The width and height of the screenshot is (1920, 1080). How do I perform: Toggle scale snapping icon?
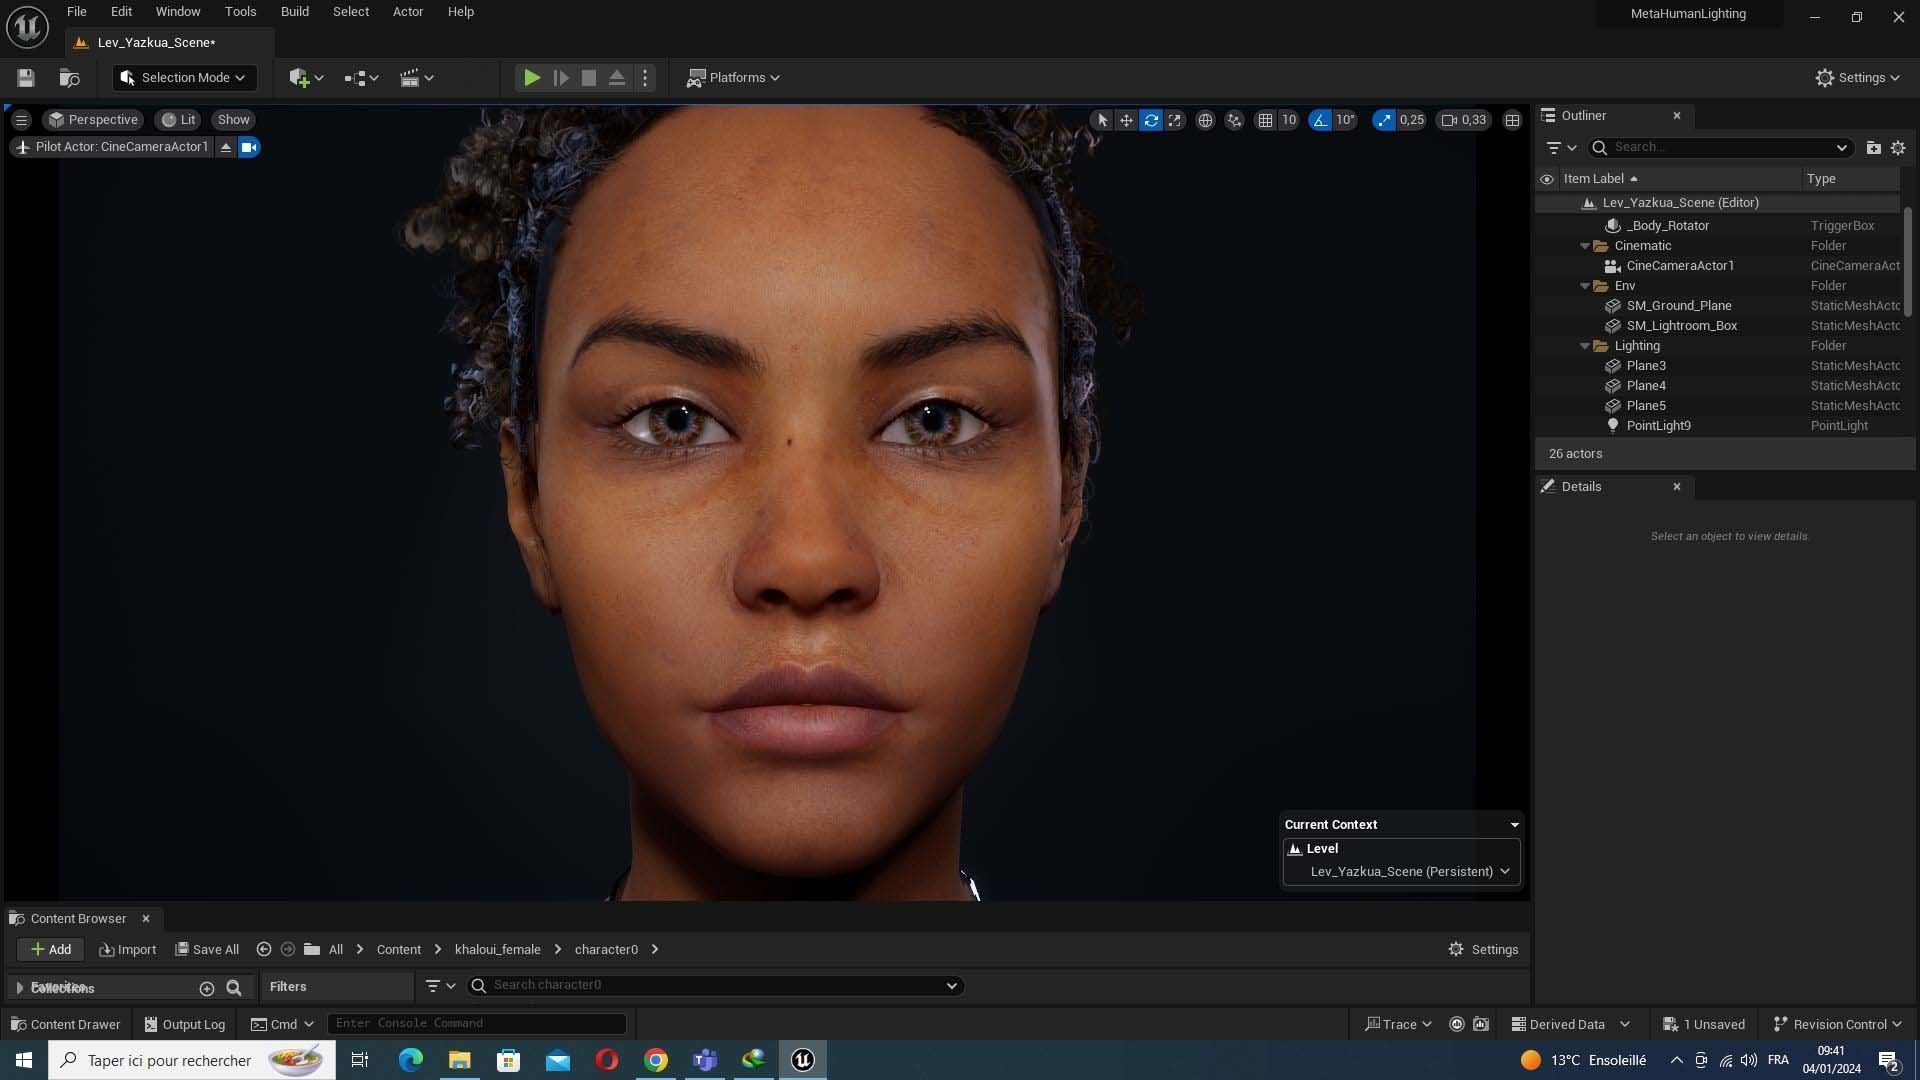pos(1384,120)
